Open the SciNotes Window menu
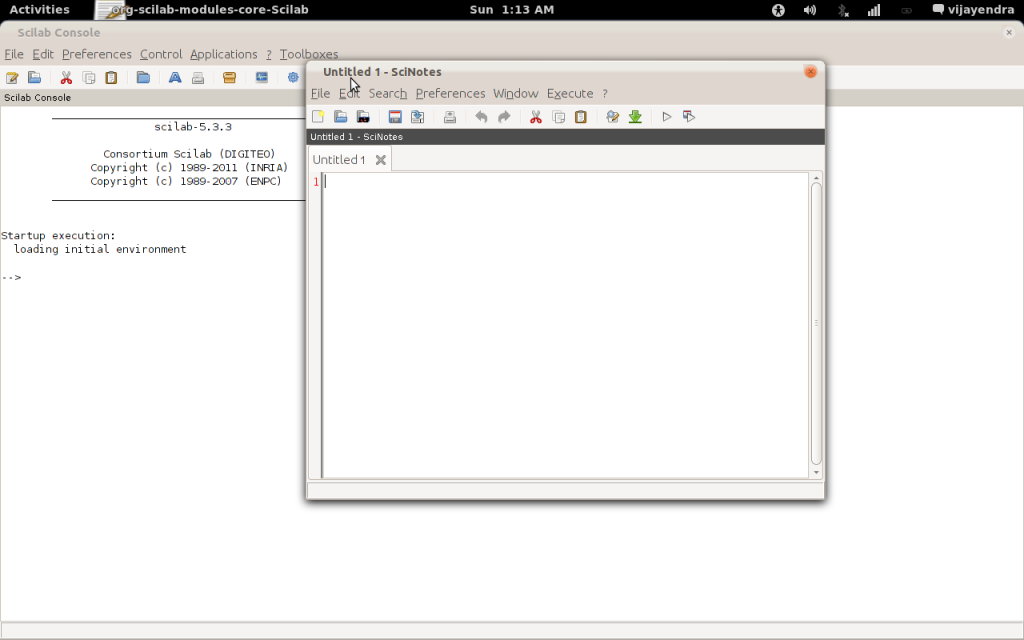Image resolution: width=1024 pixels, height=640 pixels. coord(516,93)
